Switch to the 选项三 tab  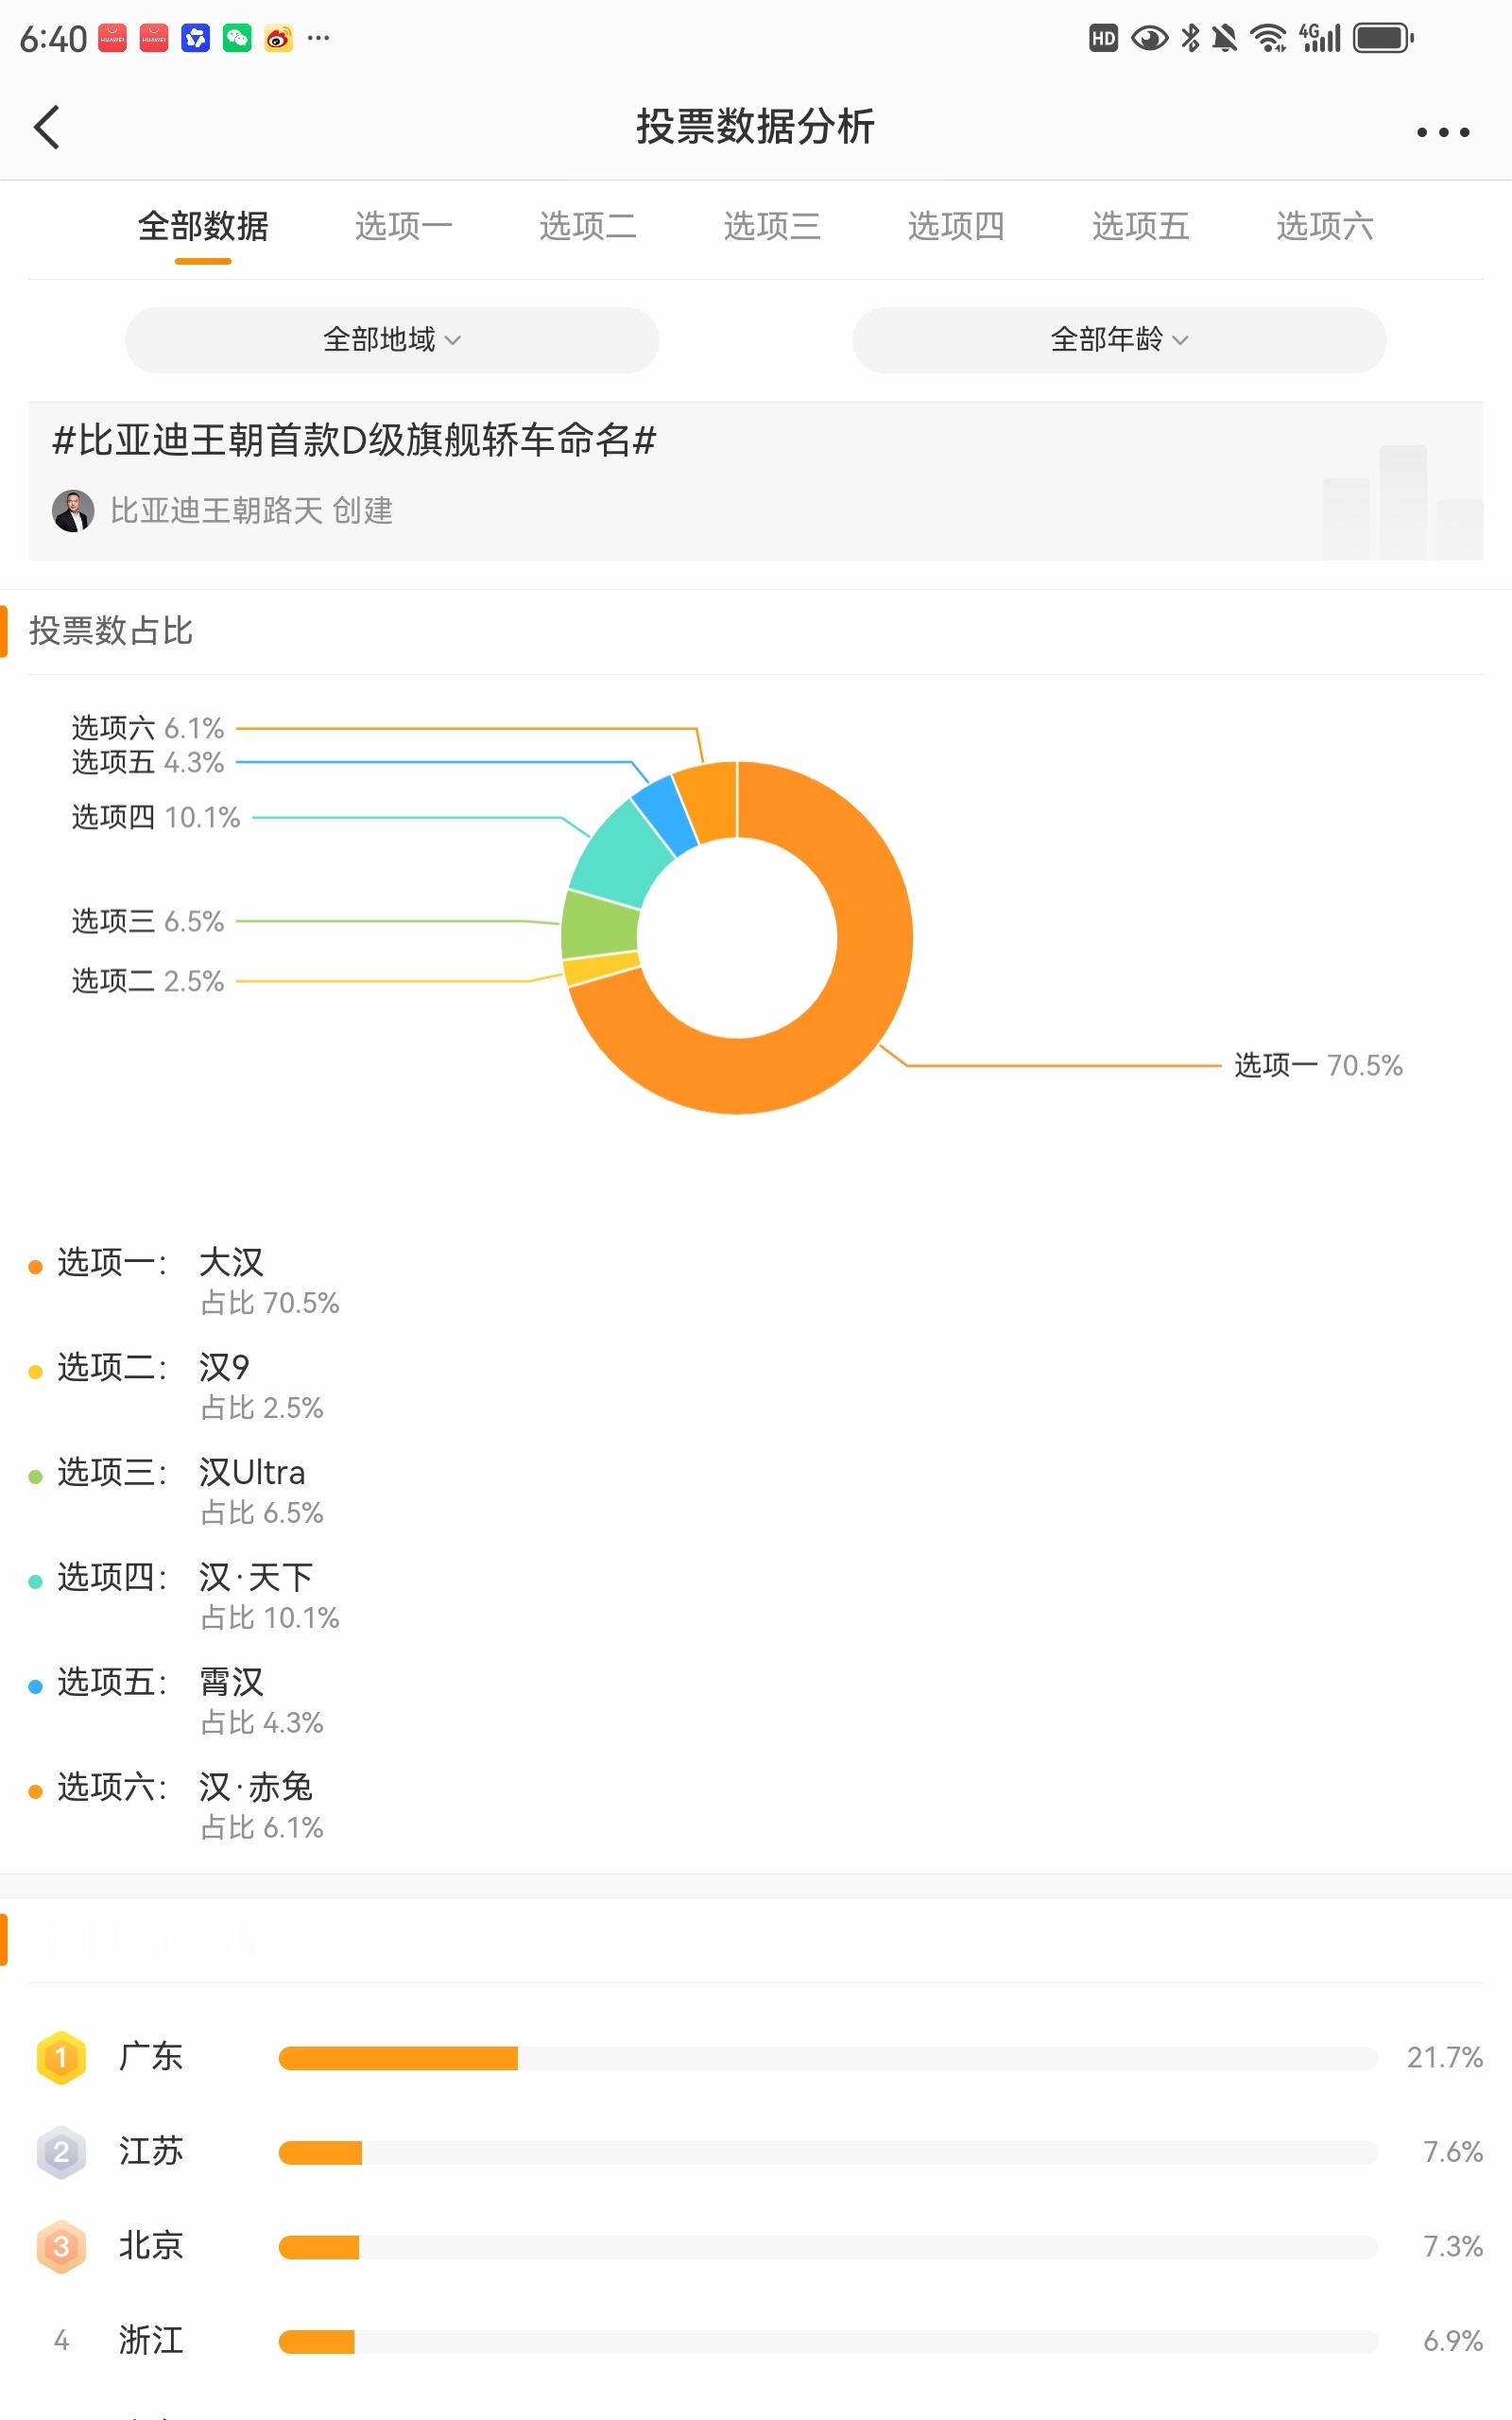[772, 226]
